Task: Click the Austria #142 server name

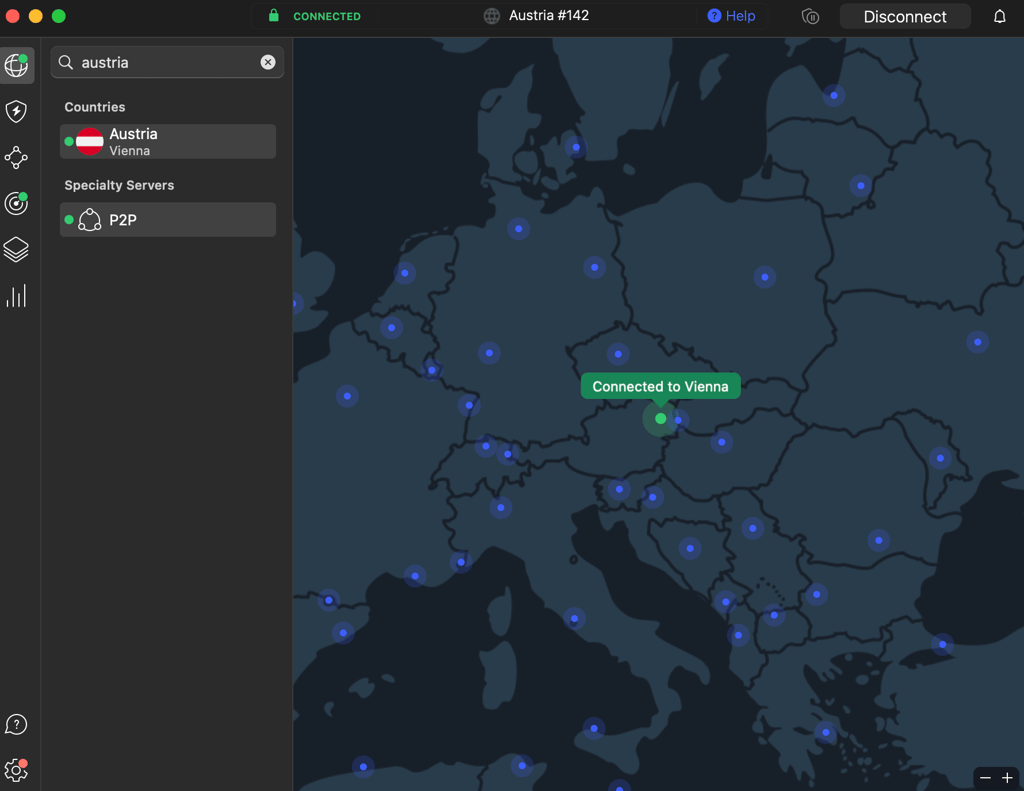Action: point(549,16)
